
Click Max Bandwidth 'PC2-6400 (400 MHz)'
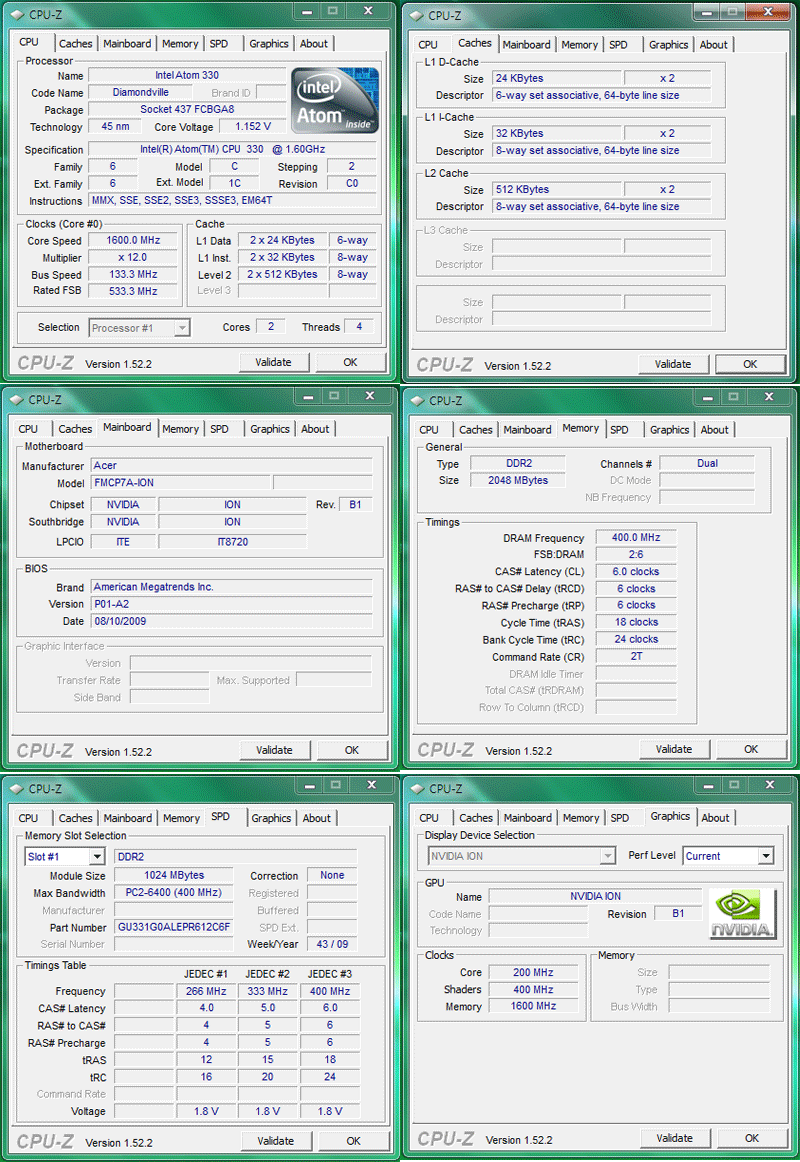(x=174, y=893)
